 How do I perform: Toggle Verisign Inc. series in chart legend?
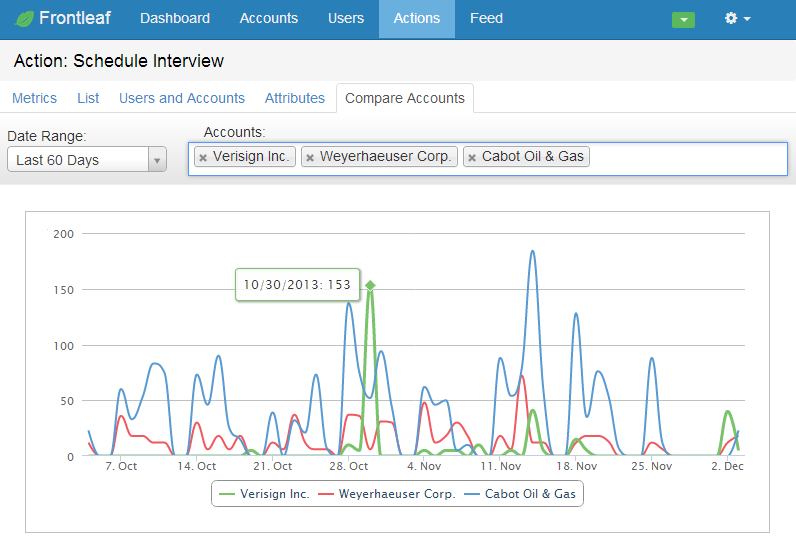click(263, 494)
